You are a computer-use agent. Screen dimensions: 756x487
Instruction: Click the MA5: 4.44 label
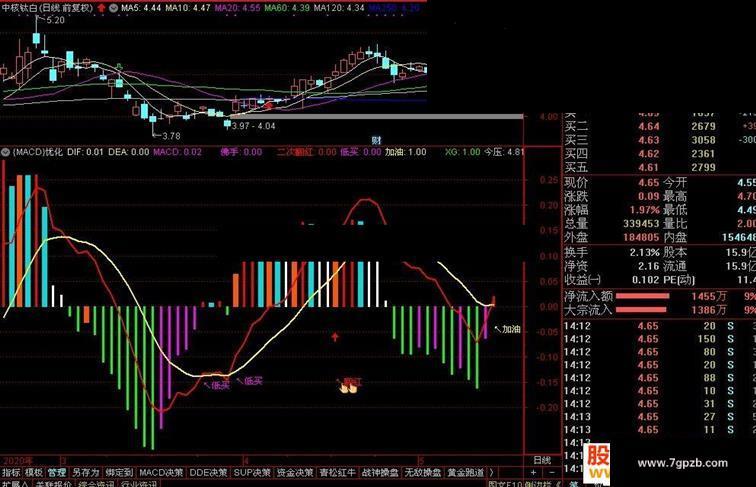click(141, 8)
